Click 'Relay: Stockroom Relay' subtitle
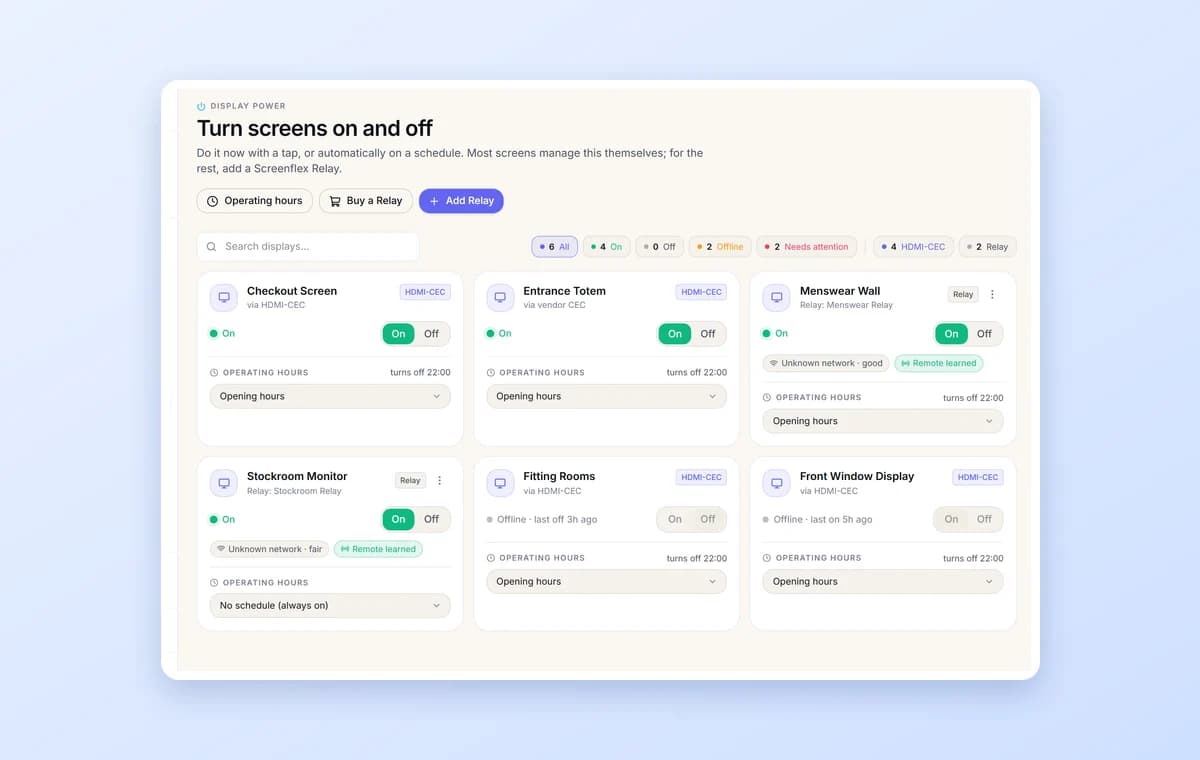This screenshot has width=1200, height=760. coord(294,491)
